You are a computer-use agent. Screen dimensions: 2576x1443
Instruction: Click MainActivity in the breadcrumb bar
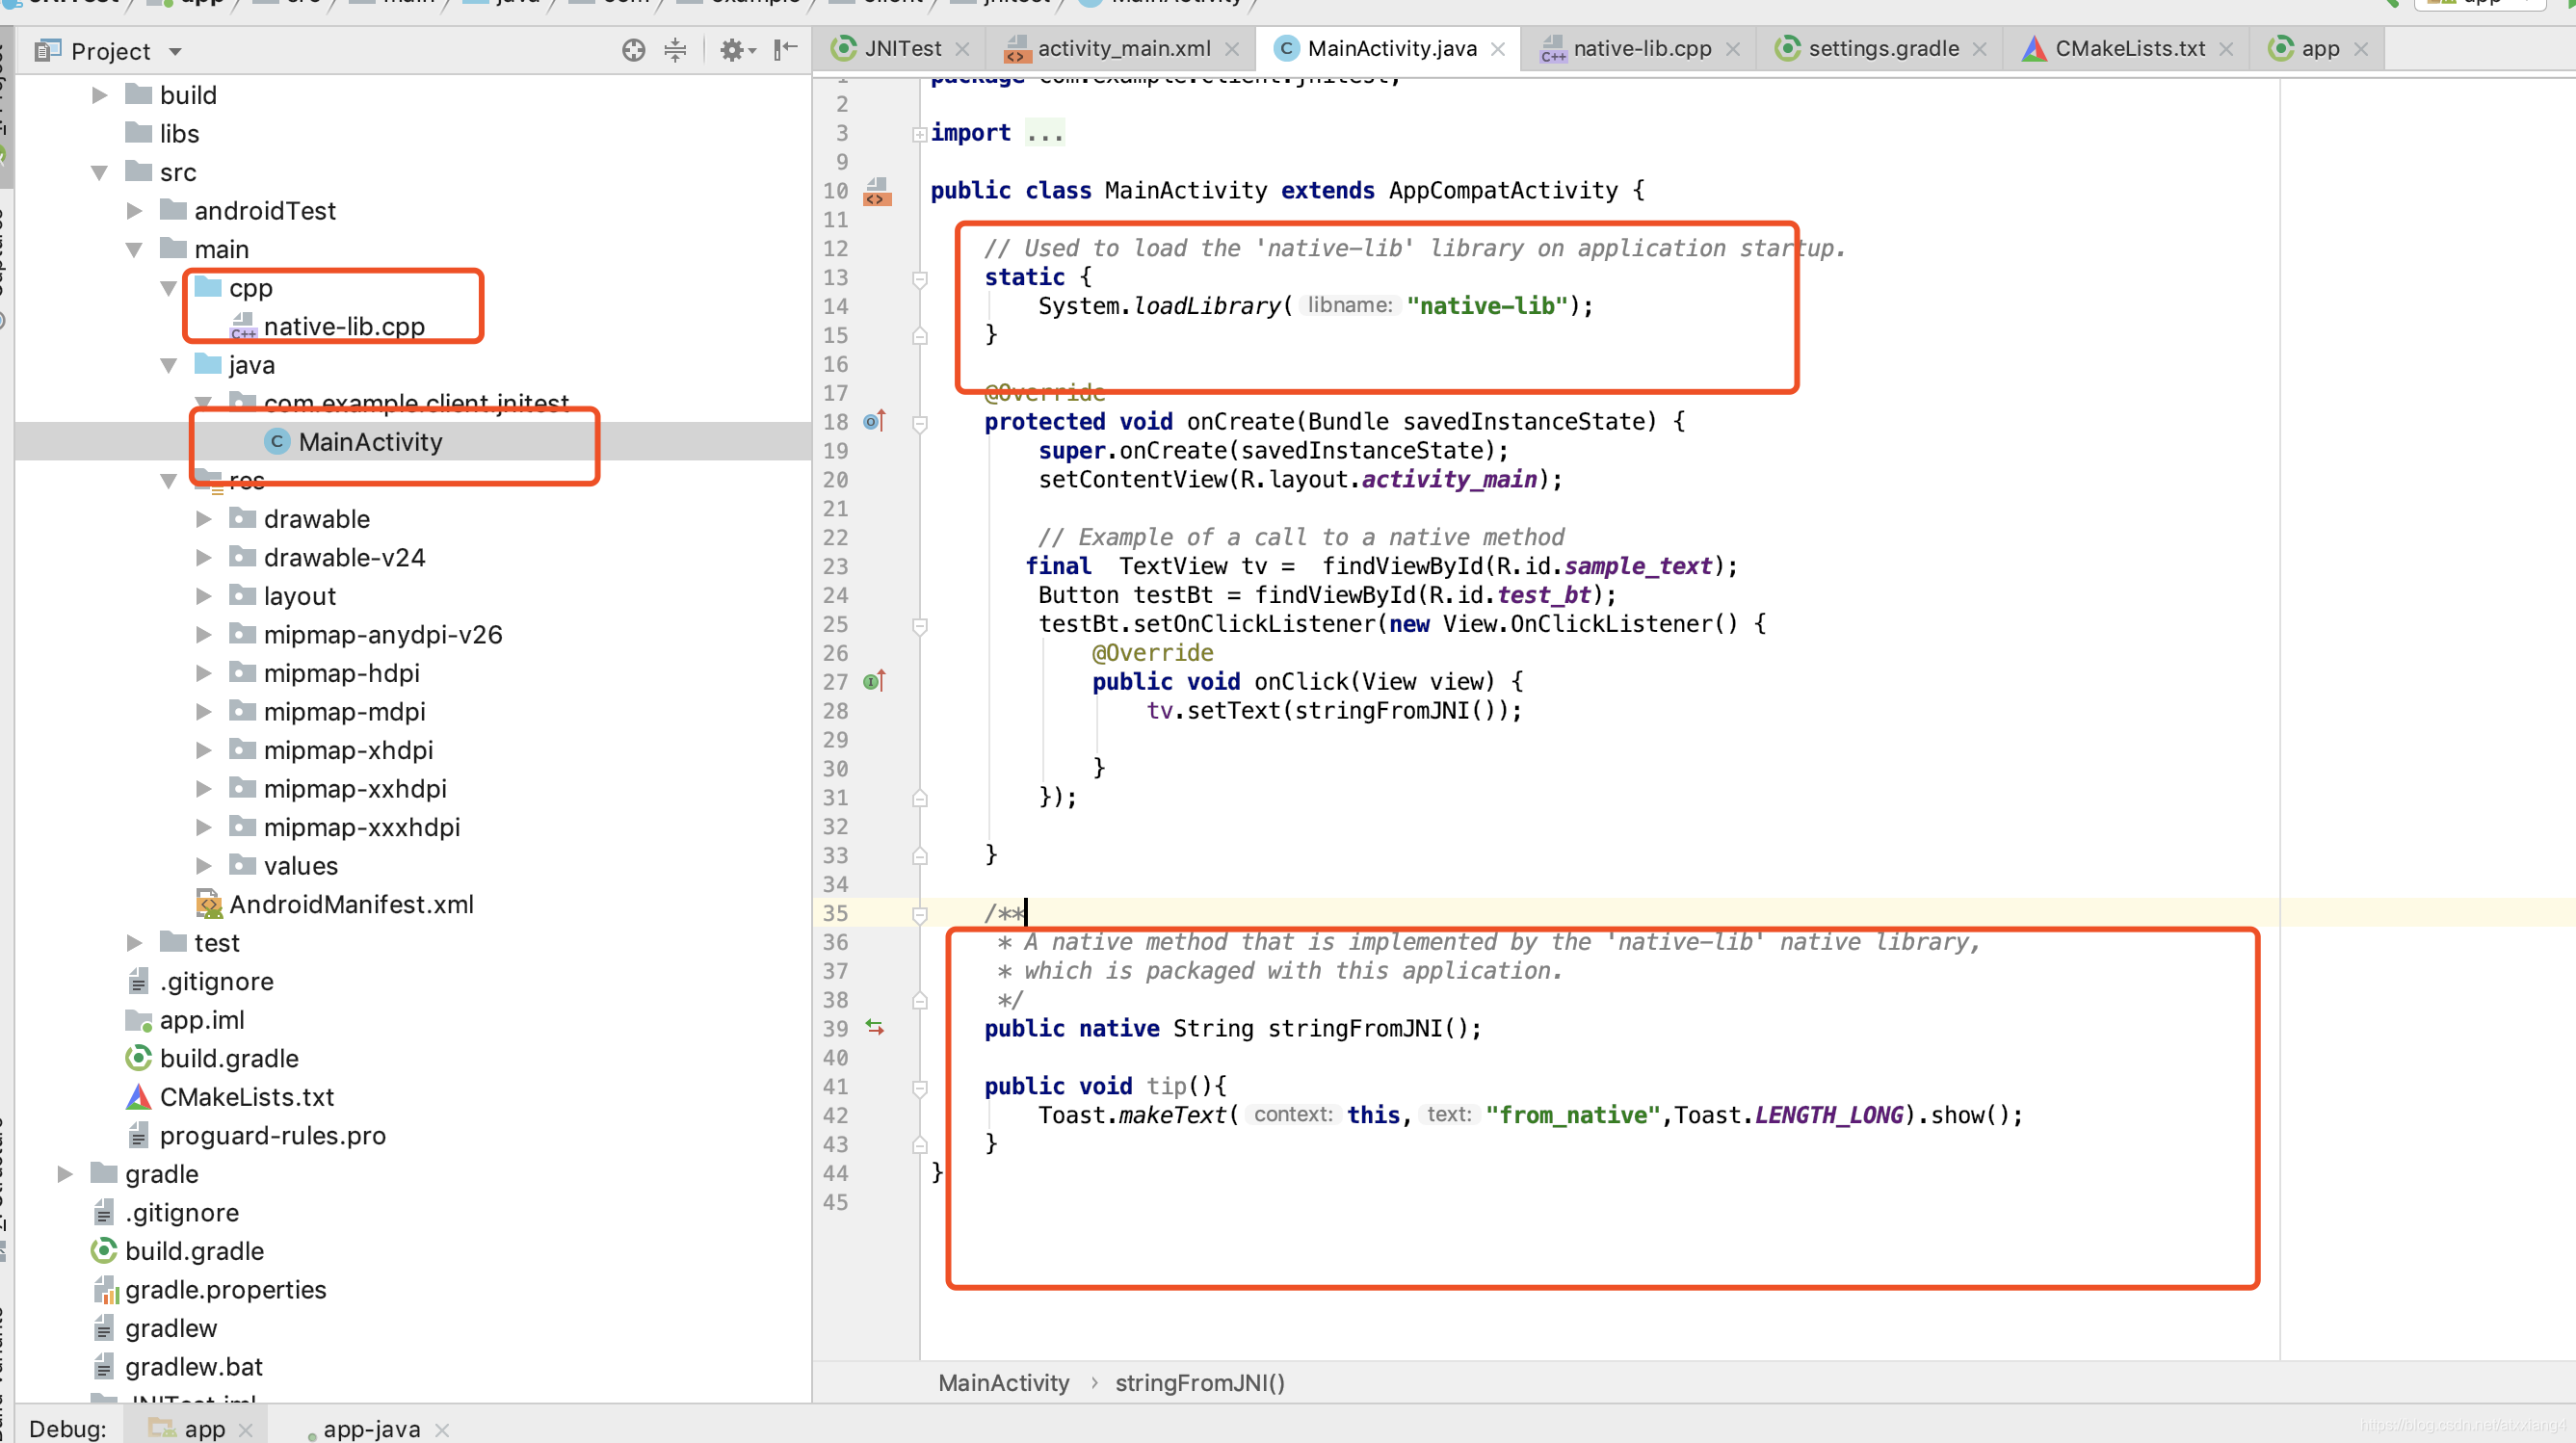click(x=1003, y=1383)
